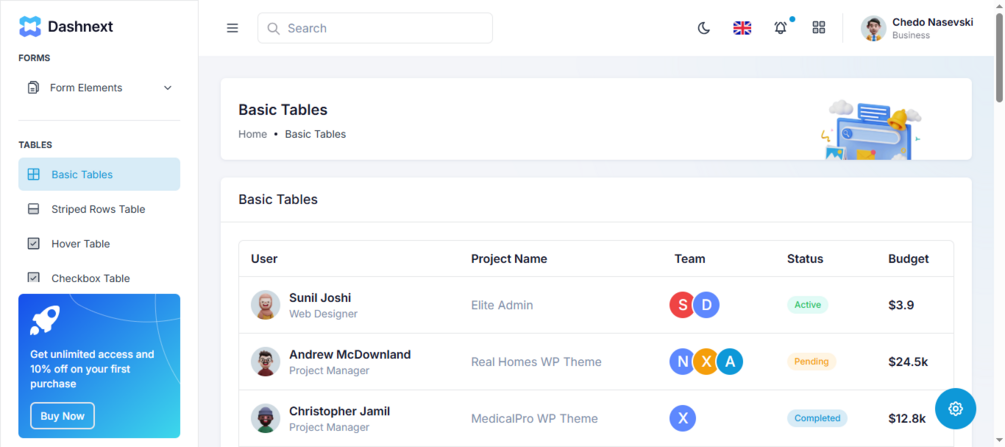The height and width of the screenshot is (447, 1005).
Task: Open notifications bell icon
Action: pyautogui.click(x=780, y=28)
